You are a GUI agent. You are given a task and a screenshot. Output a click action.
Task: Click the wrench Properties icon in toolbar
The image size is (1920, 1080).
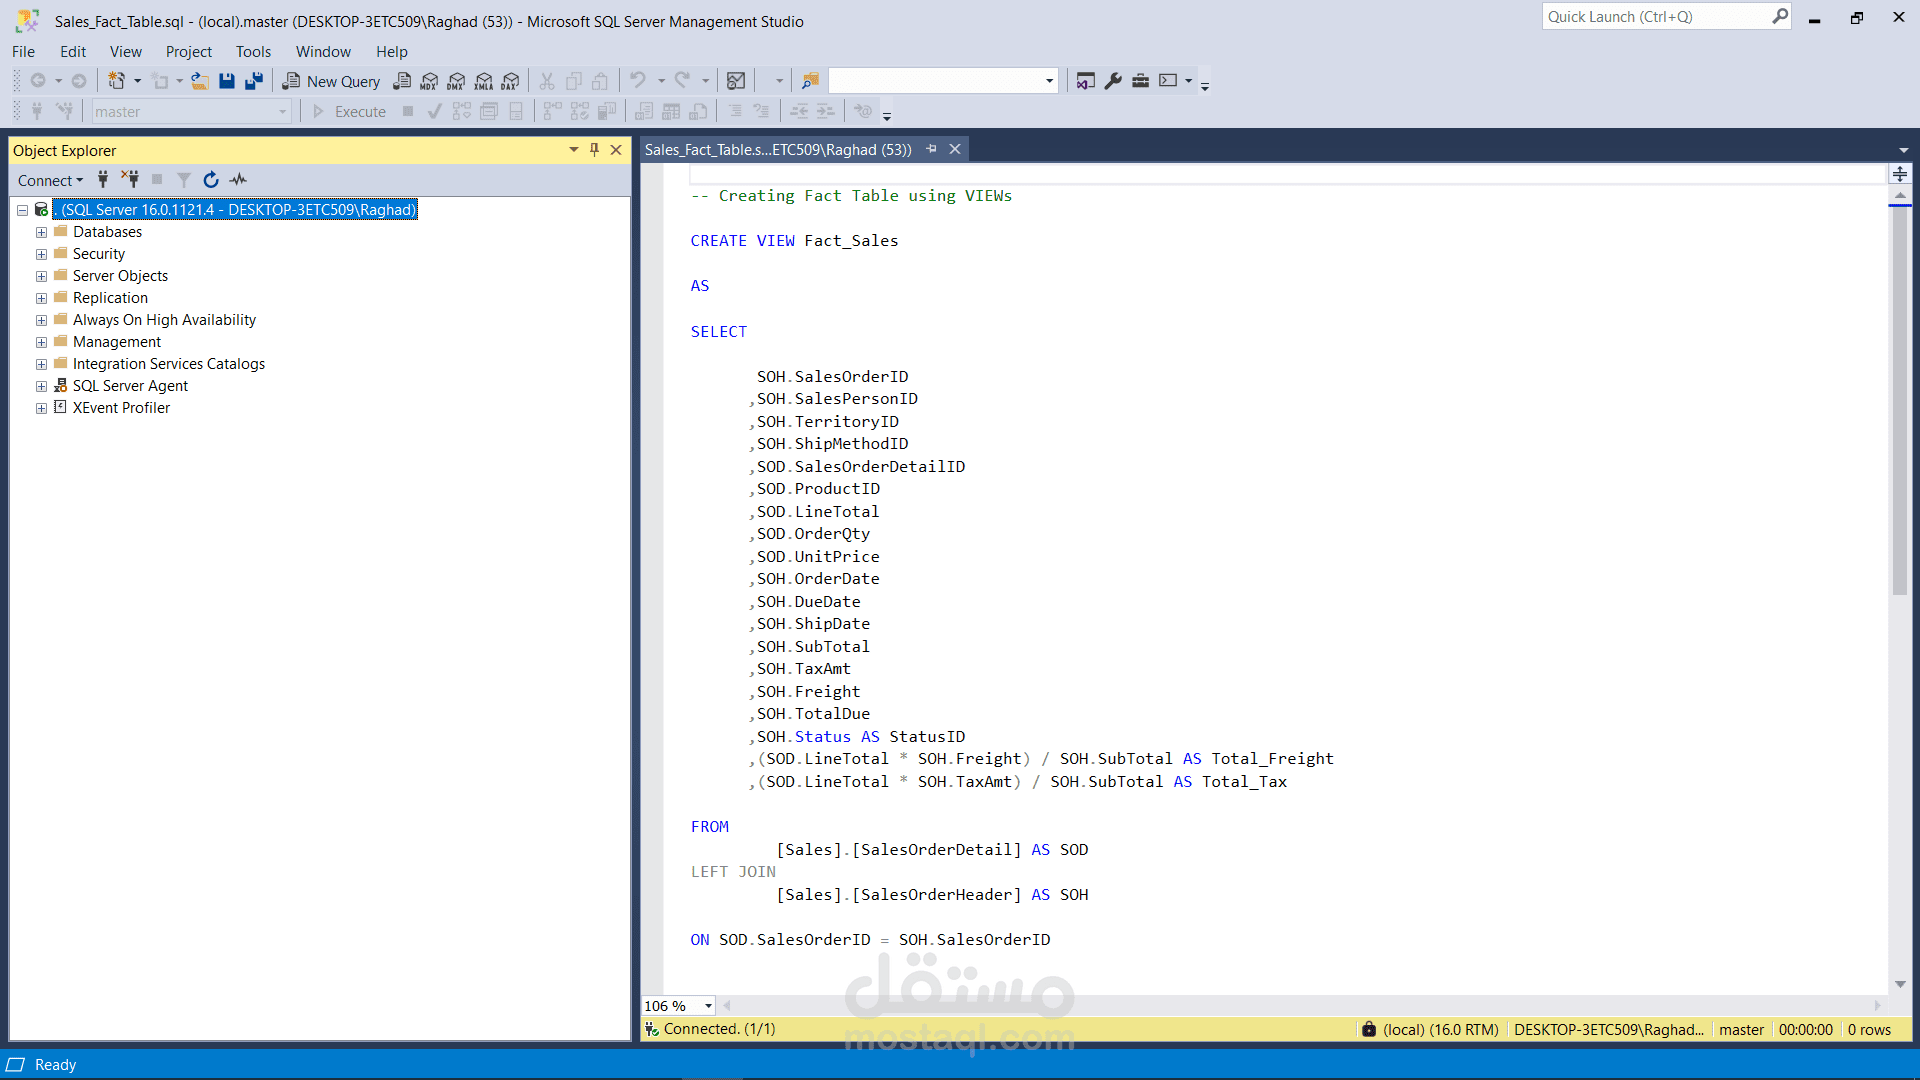pyautogui.click(x=1113, y=81)
